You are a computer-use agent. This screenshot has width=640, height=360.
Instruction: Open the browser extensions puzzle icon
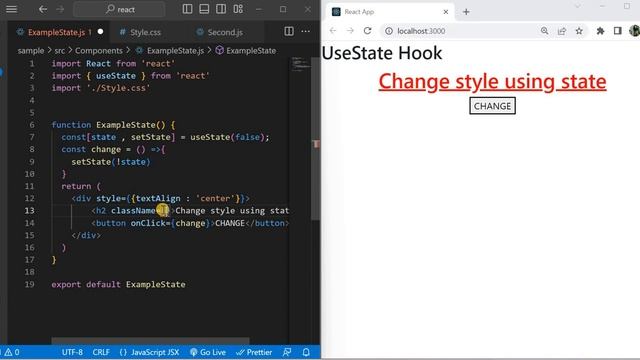pyautogui.click(x=600, y=31)
